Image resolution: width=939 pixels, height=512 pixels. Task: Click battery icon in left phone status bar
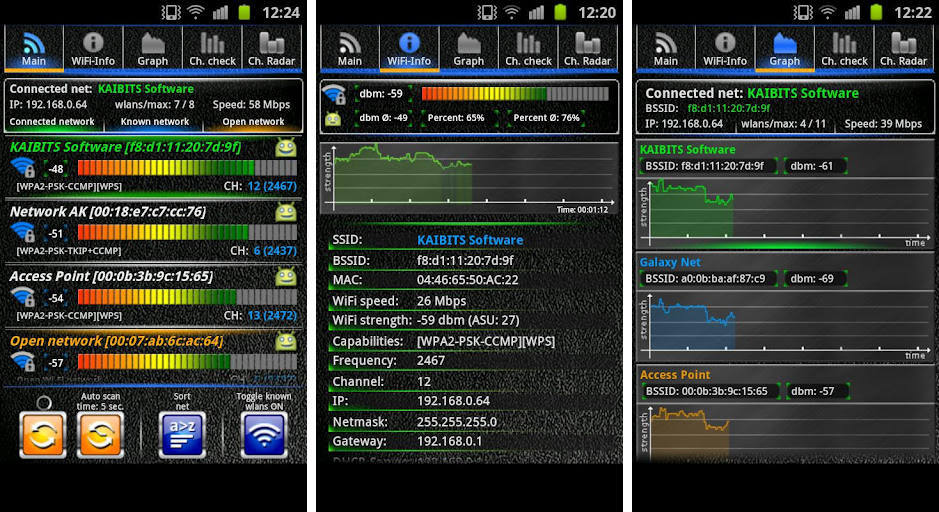pyautogui.click(x=245, y=12)
